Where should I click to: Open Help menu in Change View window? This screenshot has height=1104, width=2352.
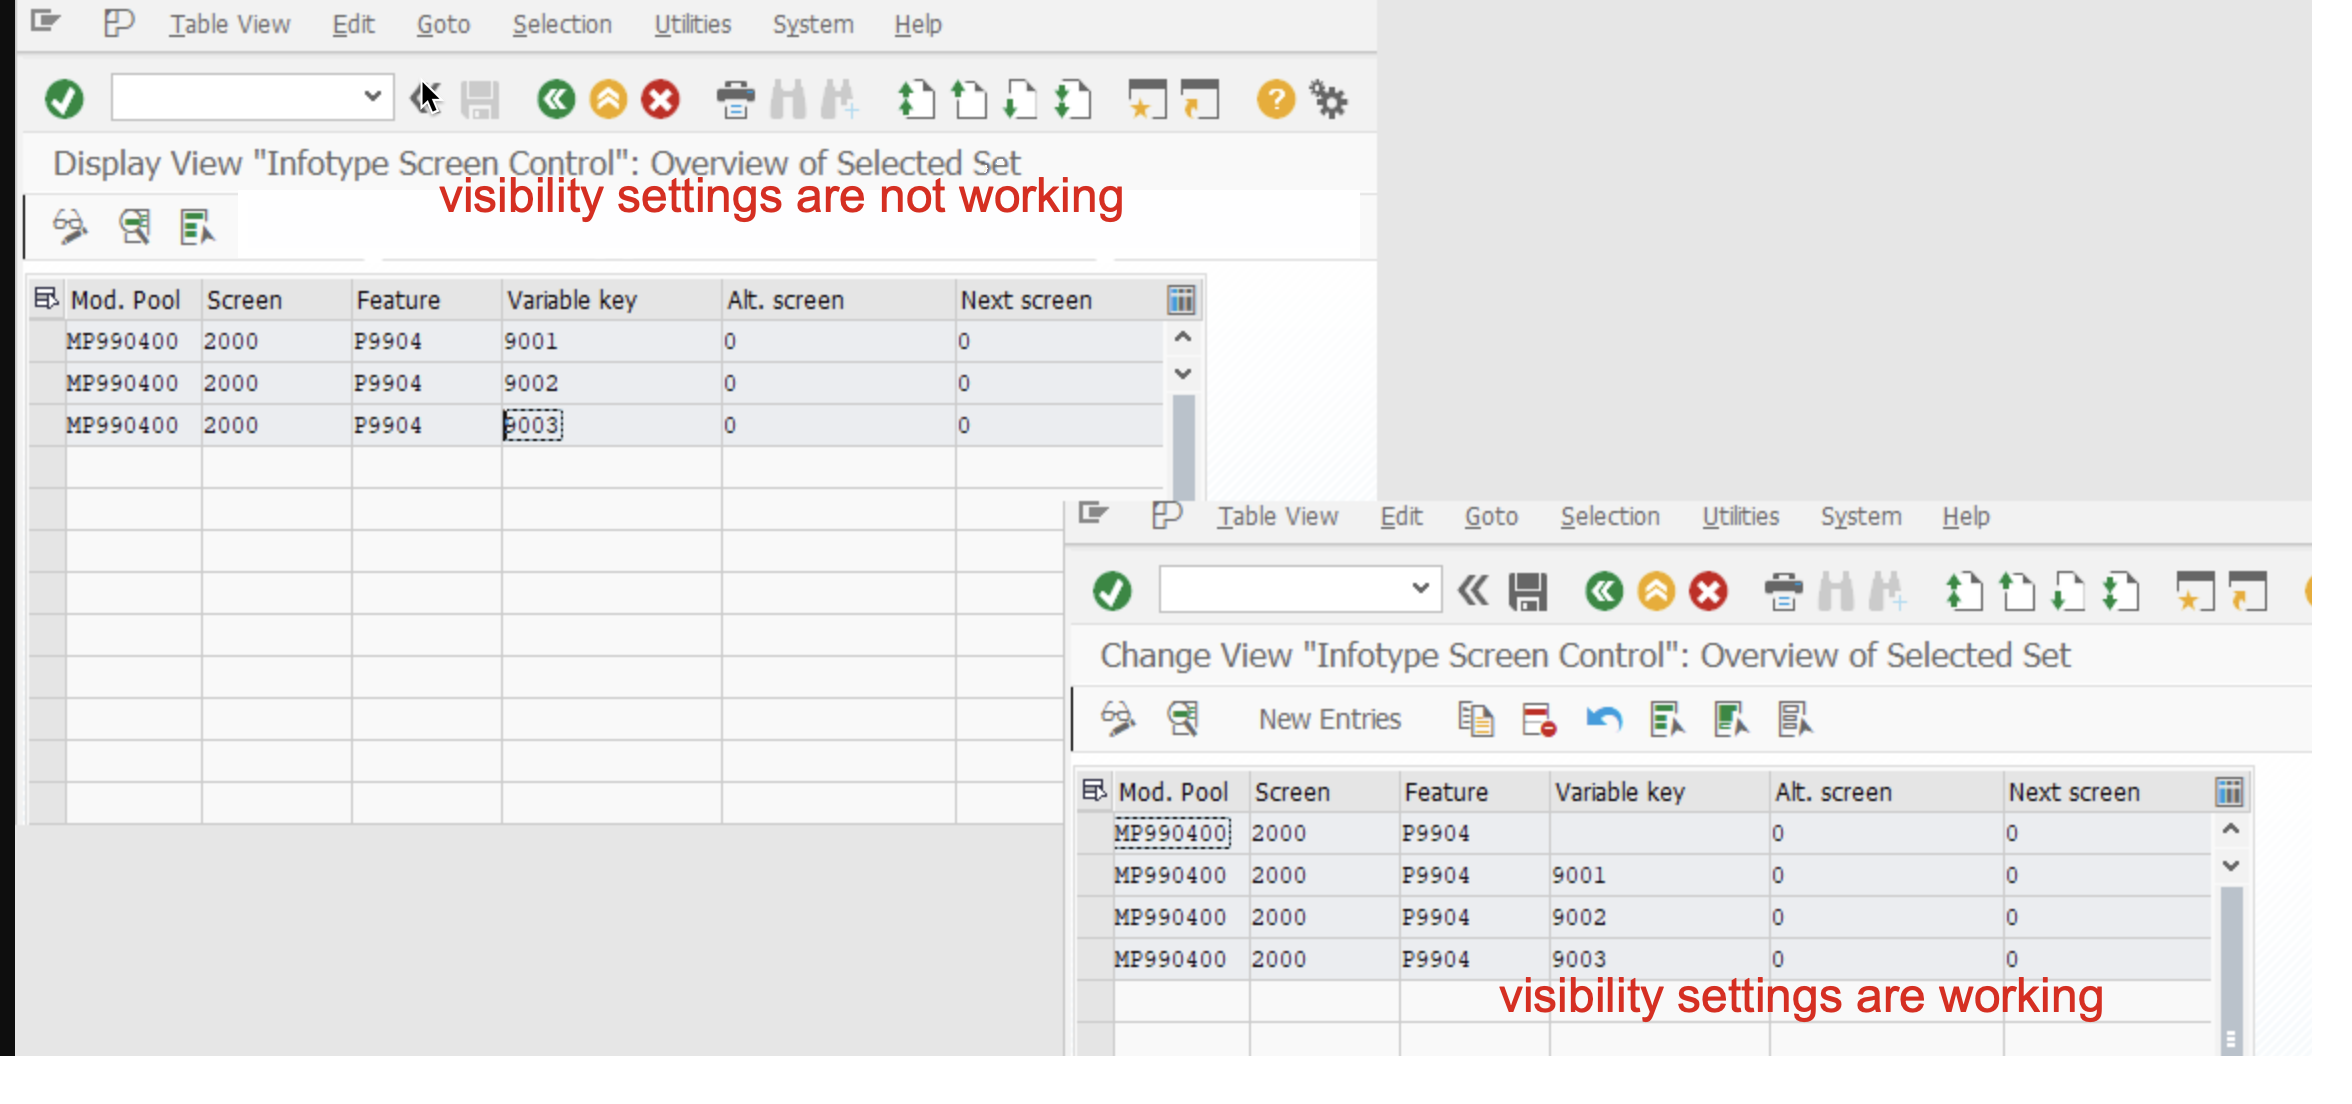pos(1966,516)
